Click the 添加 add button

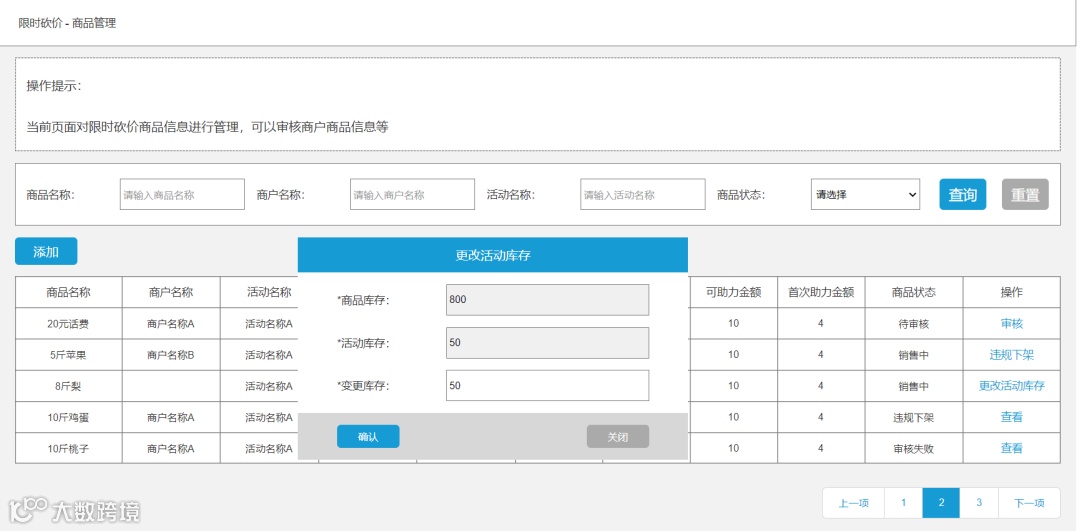click(x=46, y=251)
